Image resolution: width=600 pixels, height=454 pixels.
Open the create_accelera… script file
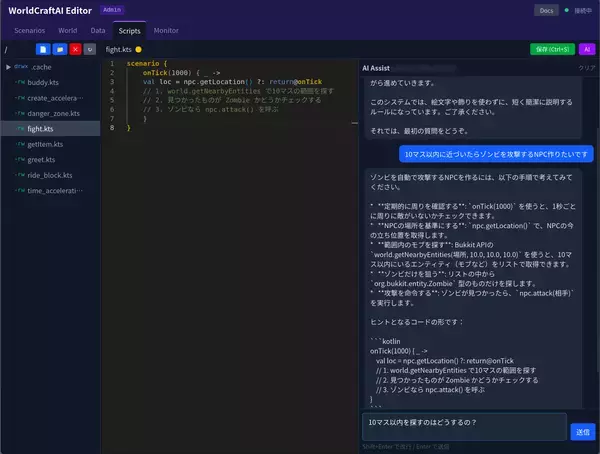(55, 98)
